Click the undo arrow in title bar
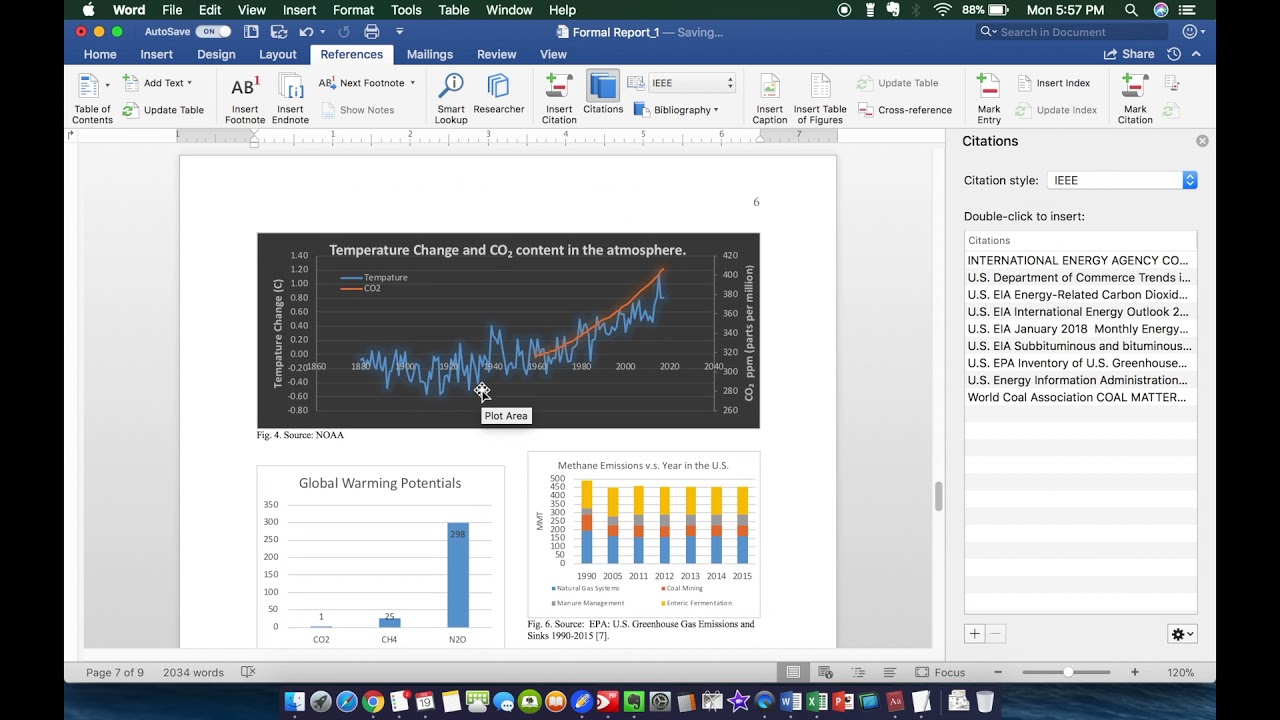 pyautogui.click(x=306, y=32)
